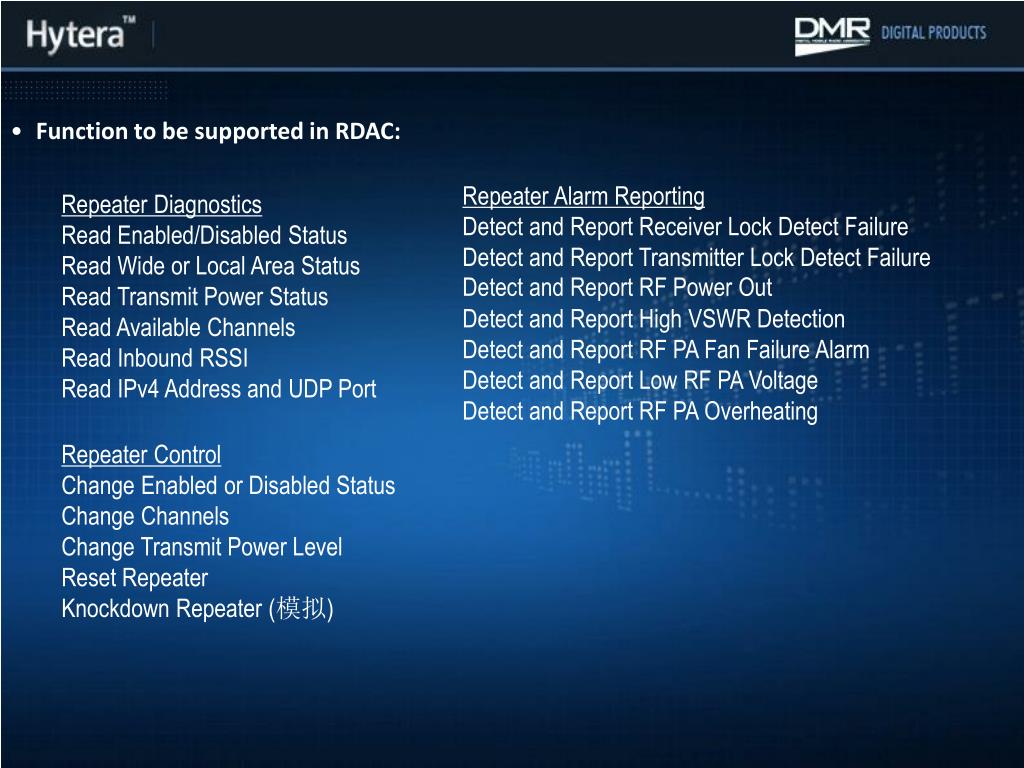Click the DMR Digital Products logo

(890, 35)
